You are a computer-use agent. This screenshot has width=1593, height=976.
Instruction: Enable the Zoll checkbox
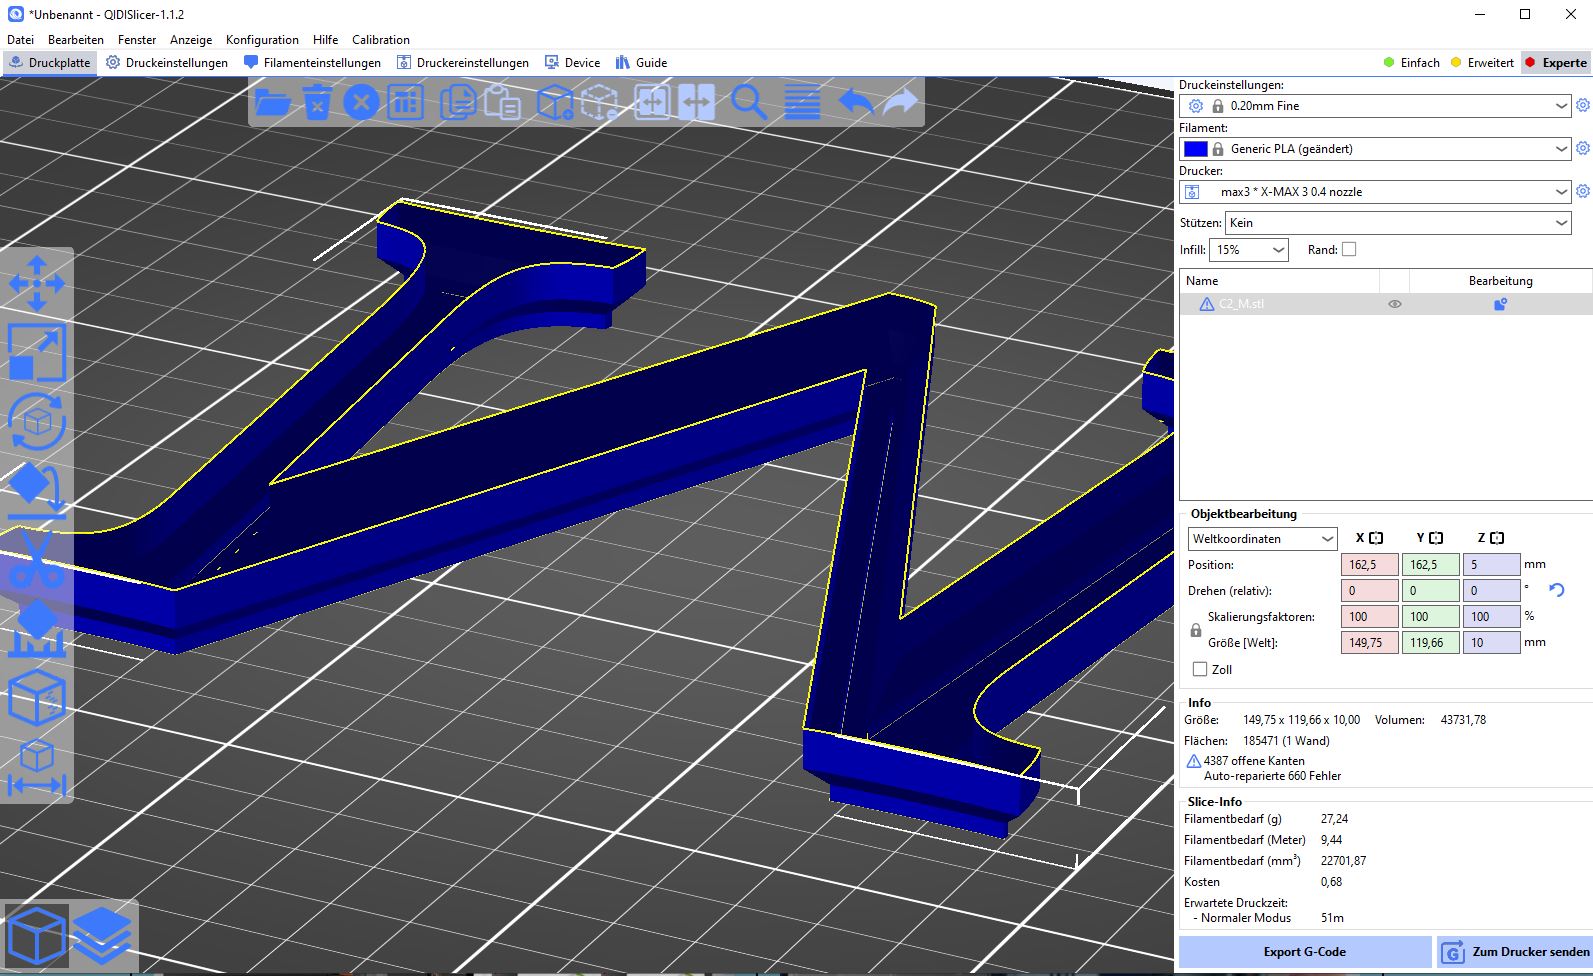tap(1200, 669)
